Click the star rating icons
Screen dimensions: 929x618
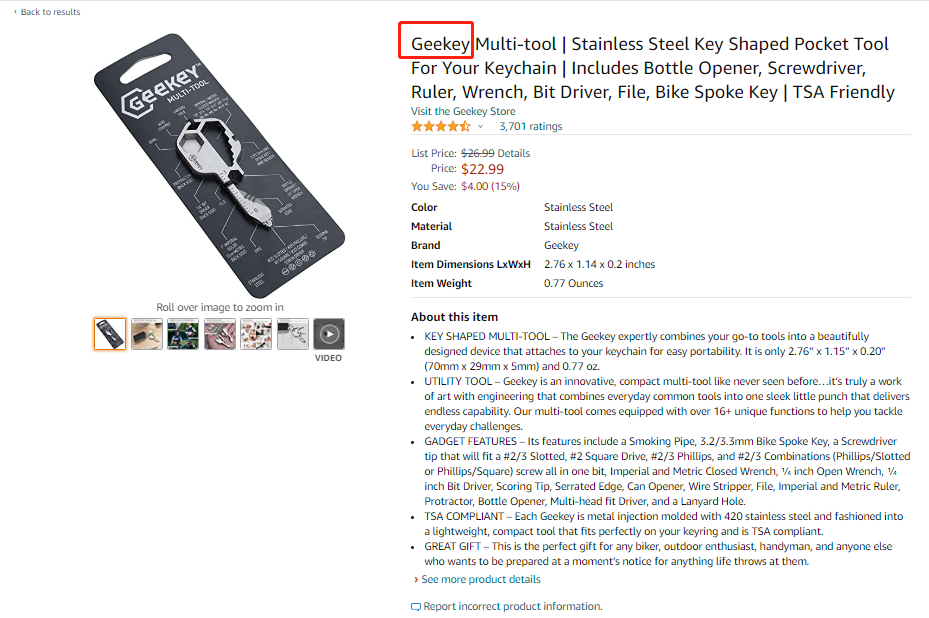coord(440,126)
